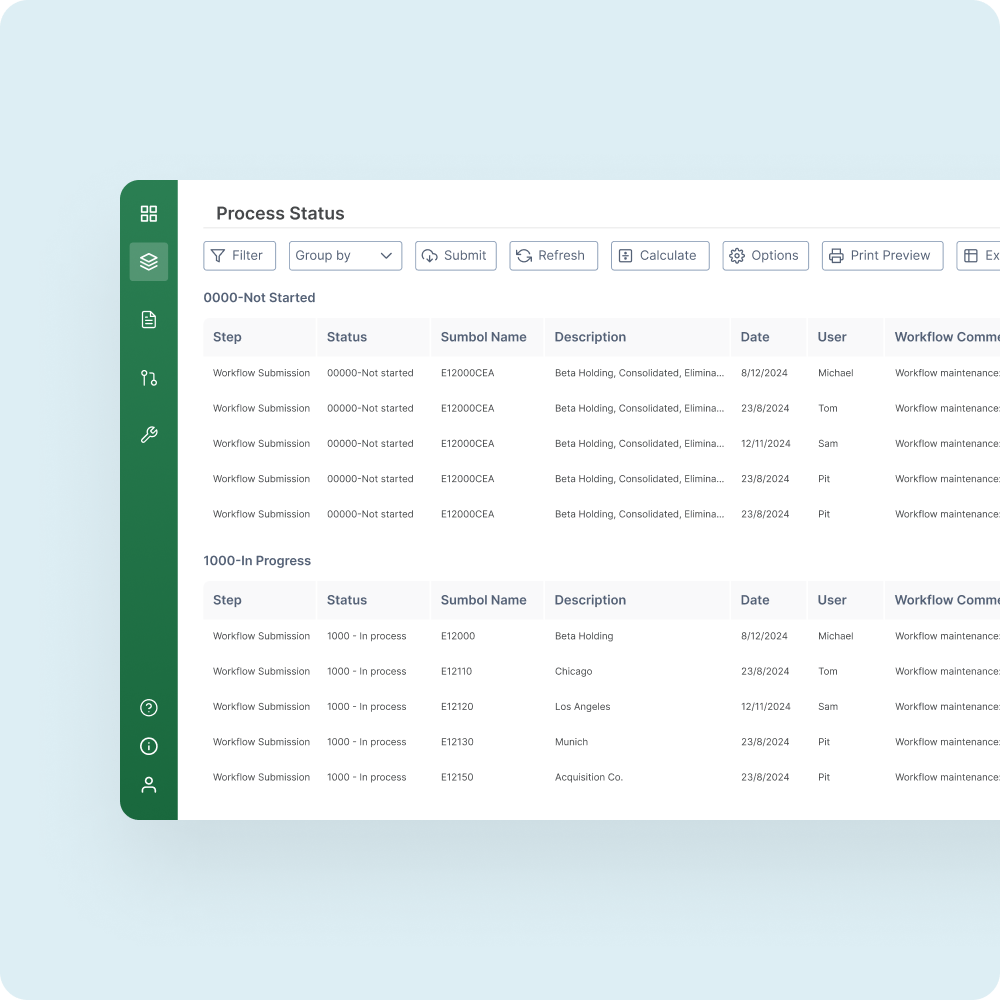1000x1000 pixels.
Task: Open the Group by dropdown
Action: (x=345, y=256)
